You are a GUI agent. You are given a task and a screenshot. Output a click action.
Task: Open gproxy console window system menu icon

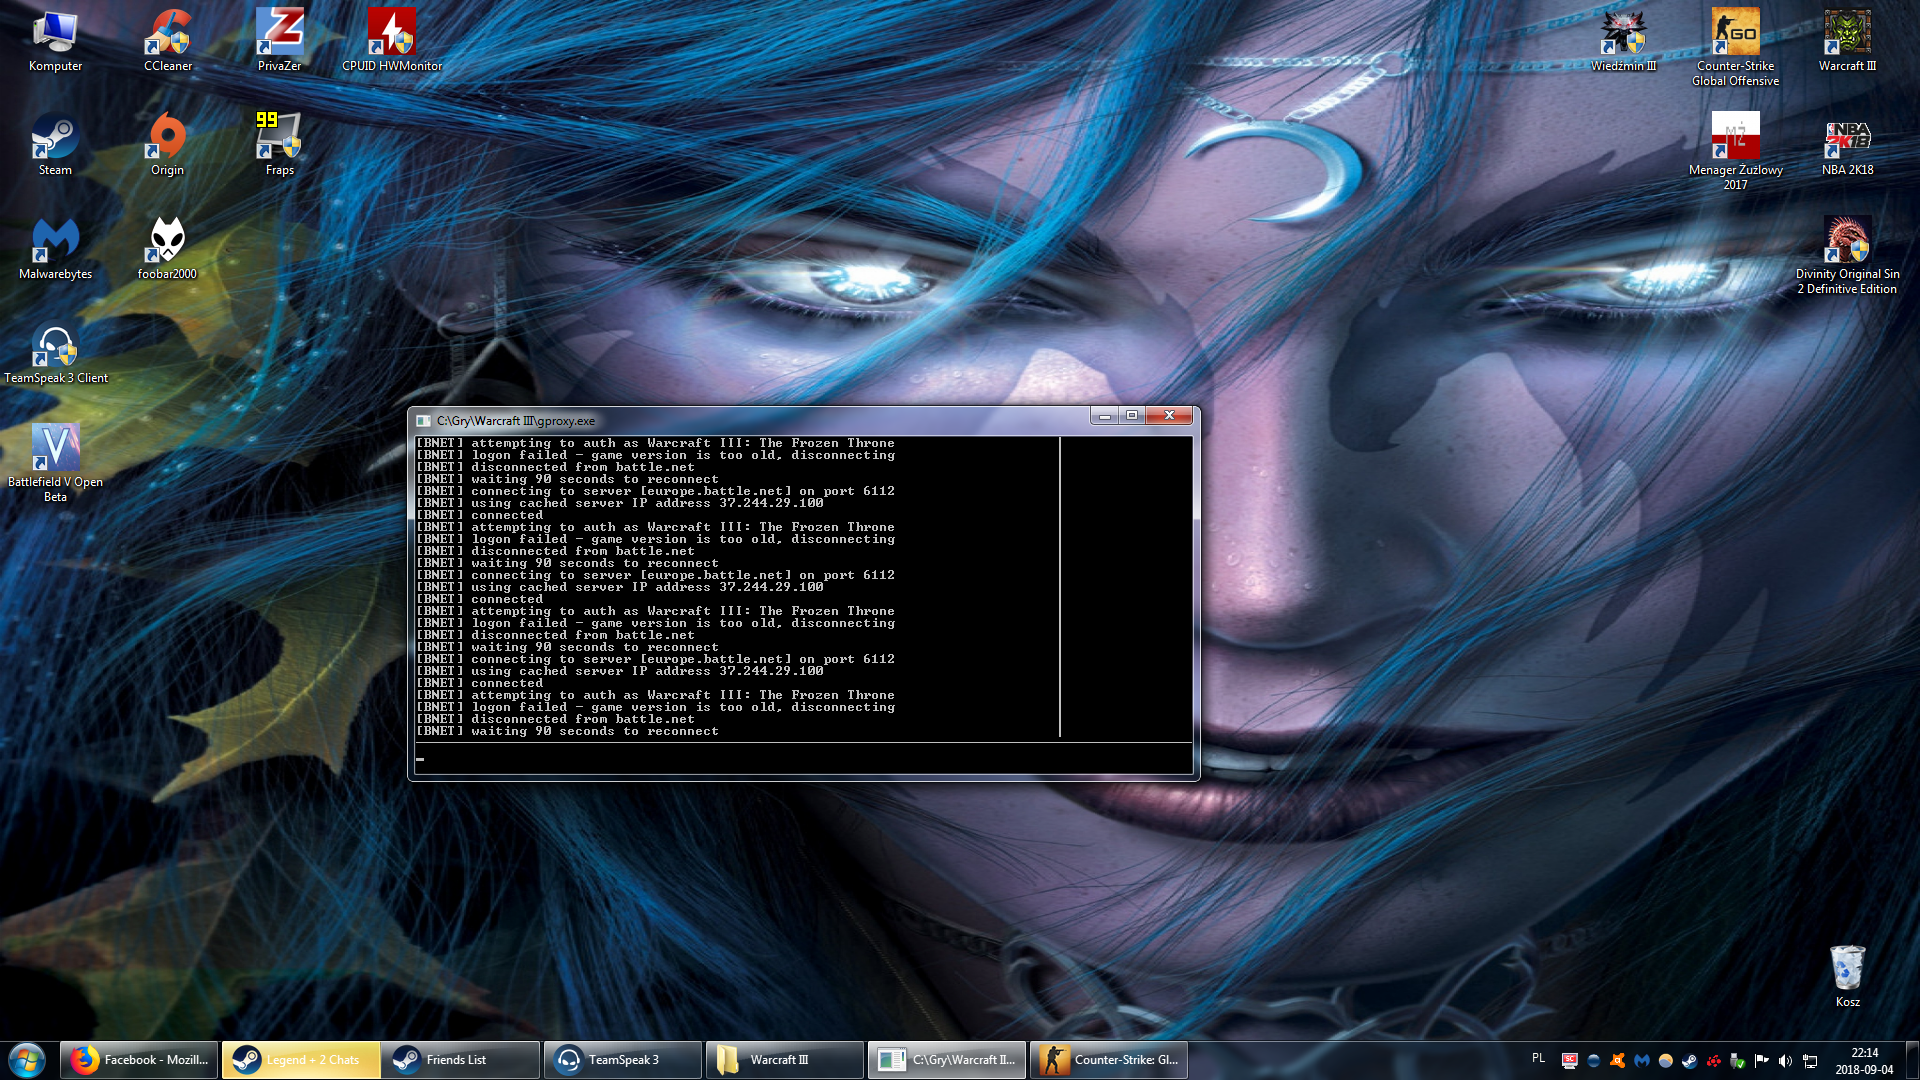point(423,421)
